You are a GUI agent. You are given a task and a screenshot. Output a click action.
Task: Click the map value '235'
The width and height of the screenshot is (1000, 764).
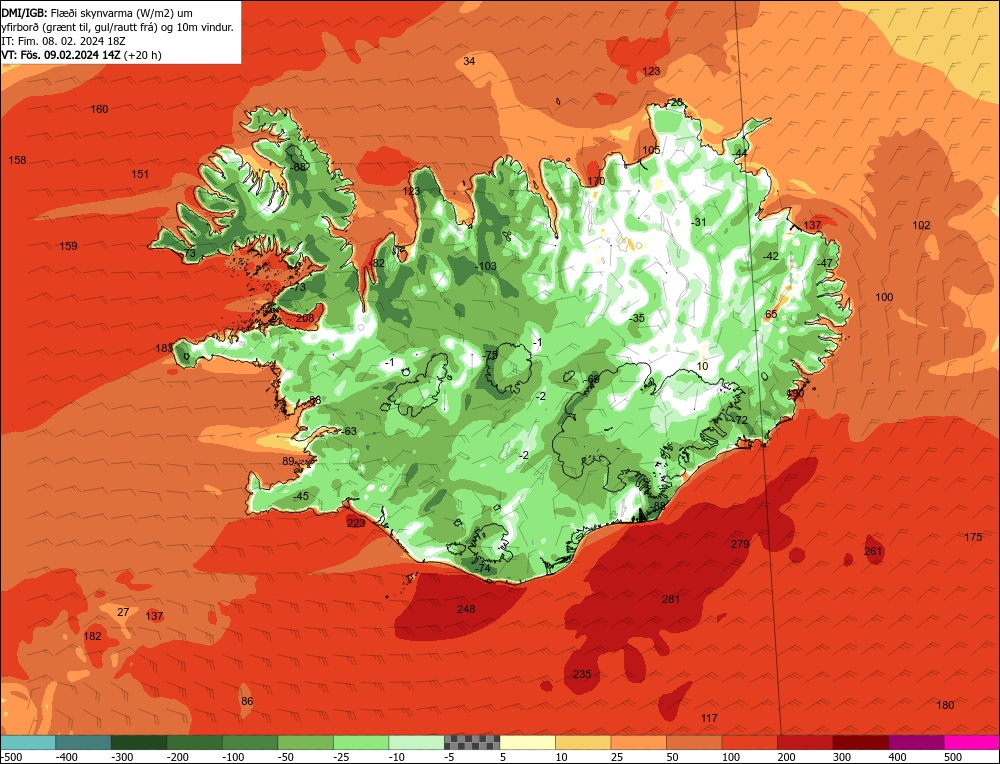581,674
